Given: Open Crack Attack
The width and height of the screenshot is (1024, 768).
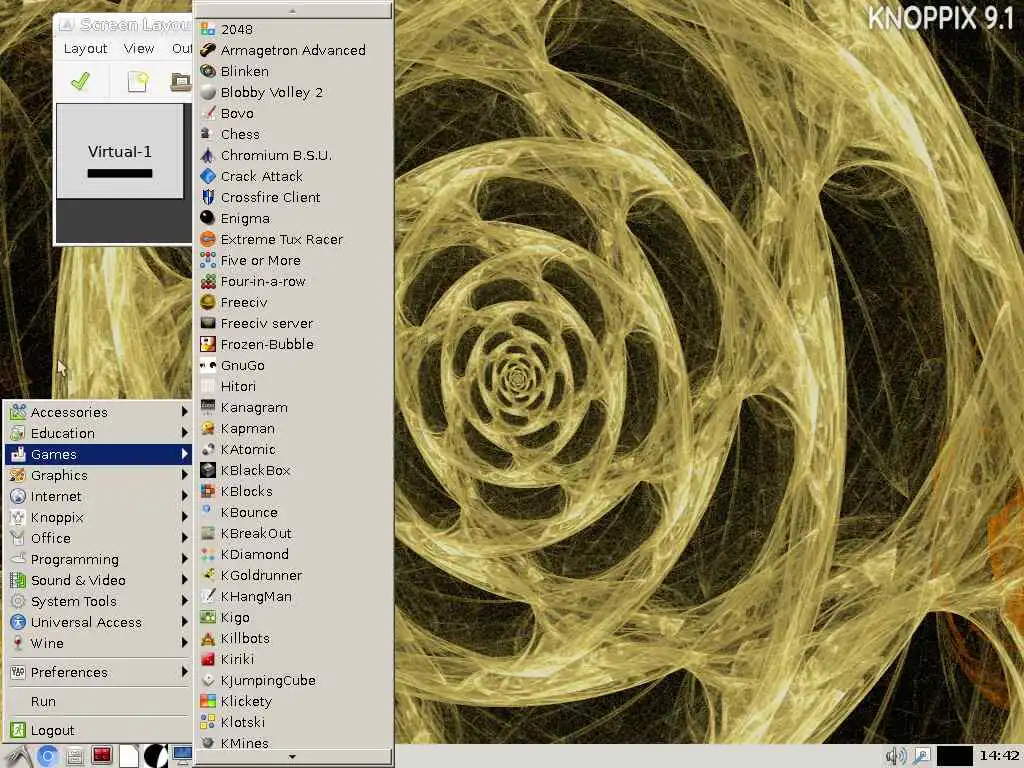Looking at the screenshot, I should click(x=294, y=176).
